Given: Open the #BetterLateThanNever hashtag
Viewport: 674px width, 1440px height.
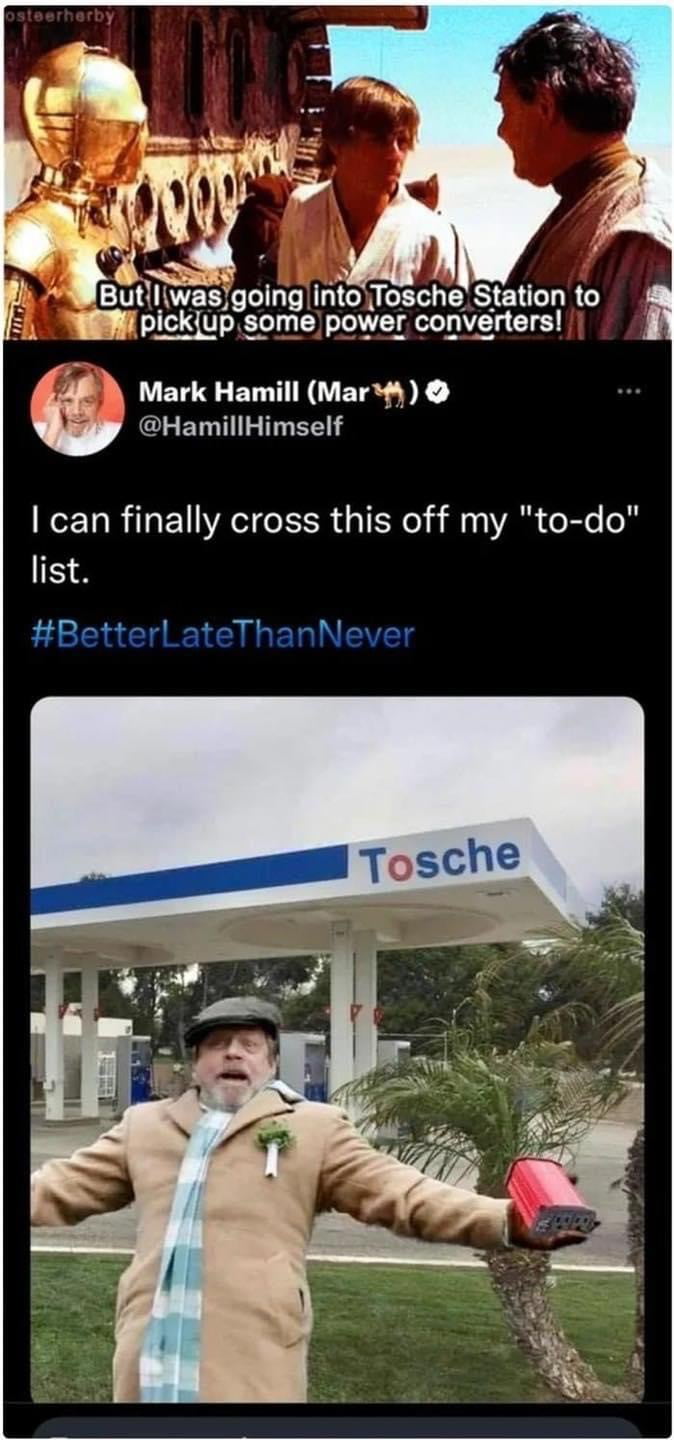Looking at the screenshot, I should [222, 634].
